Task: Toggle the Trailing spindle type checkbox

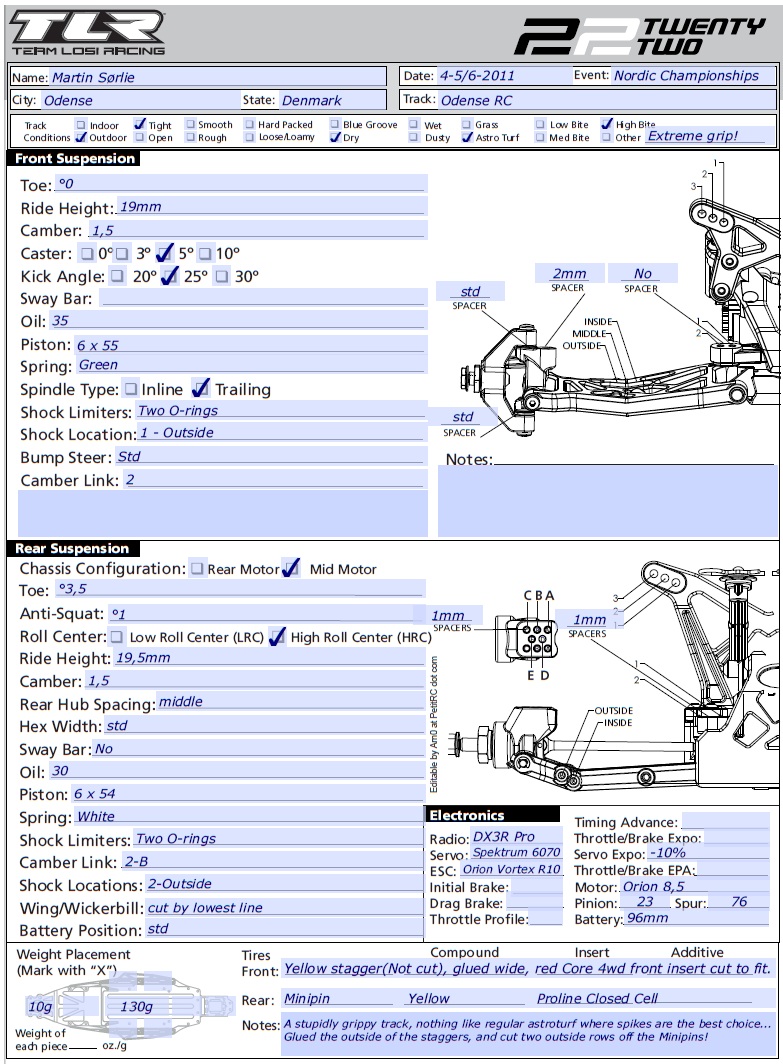Action: (x=201, y=389)
